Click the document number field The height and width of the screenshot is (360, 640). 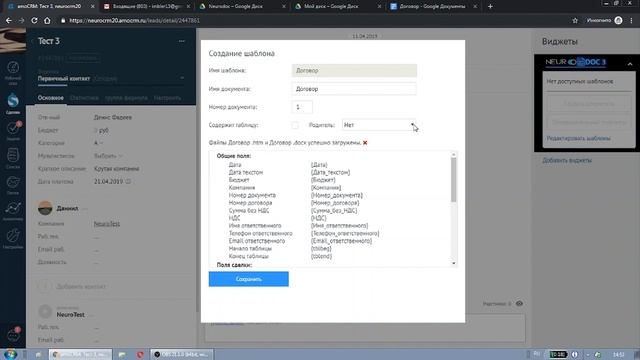302,107
